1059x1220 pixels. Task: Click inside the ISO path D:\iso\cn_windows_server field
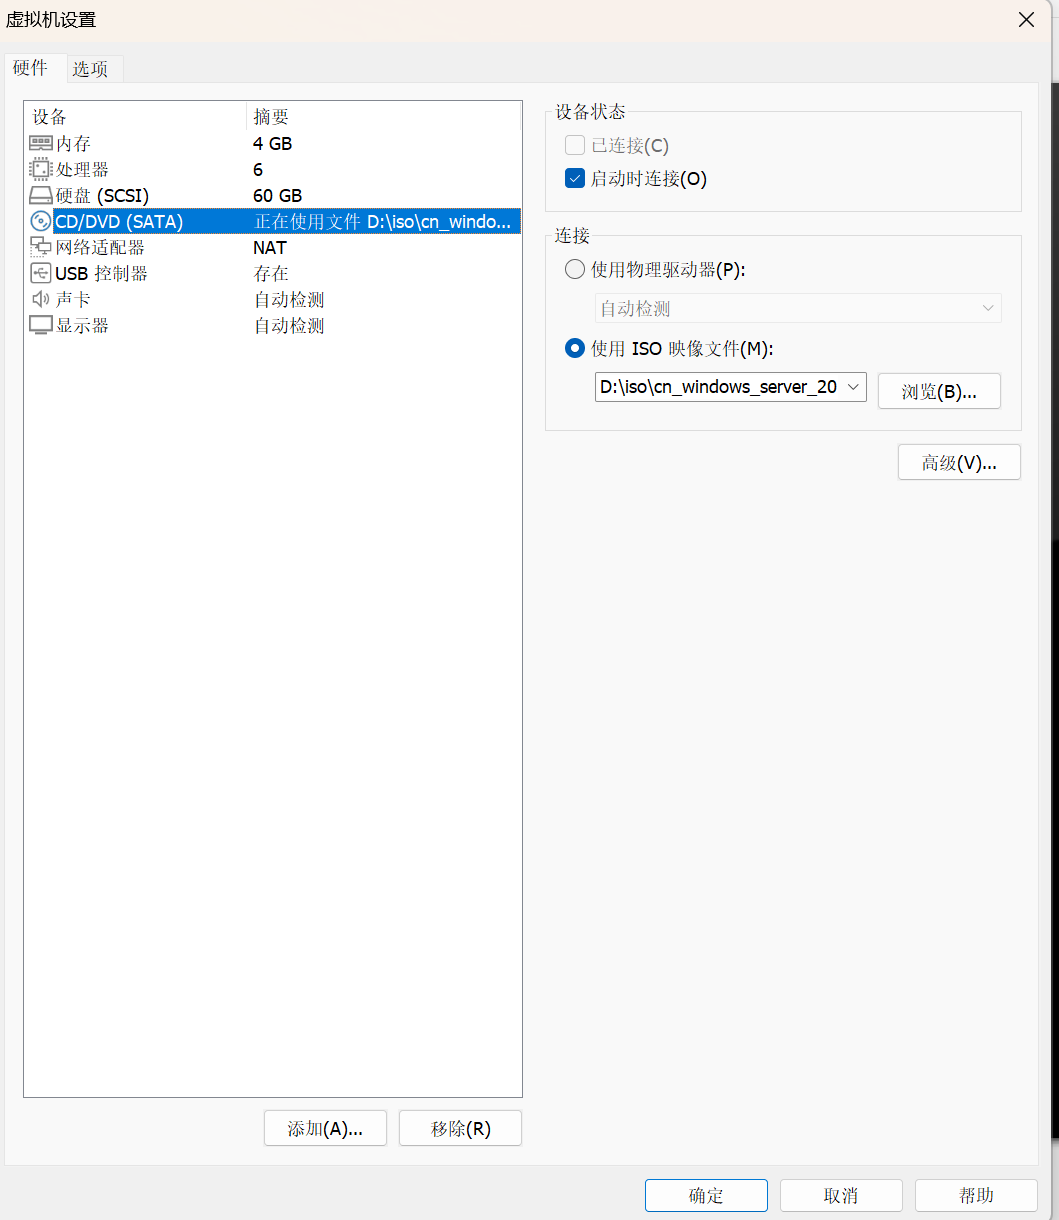point(719,387)
